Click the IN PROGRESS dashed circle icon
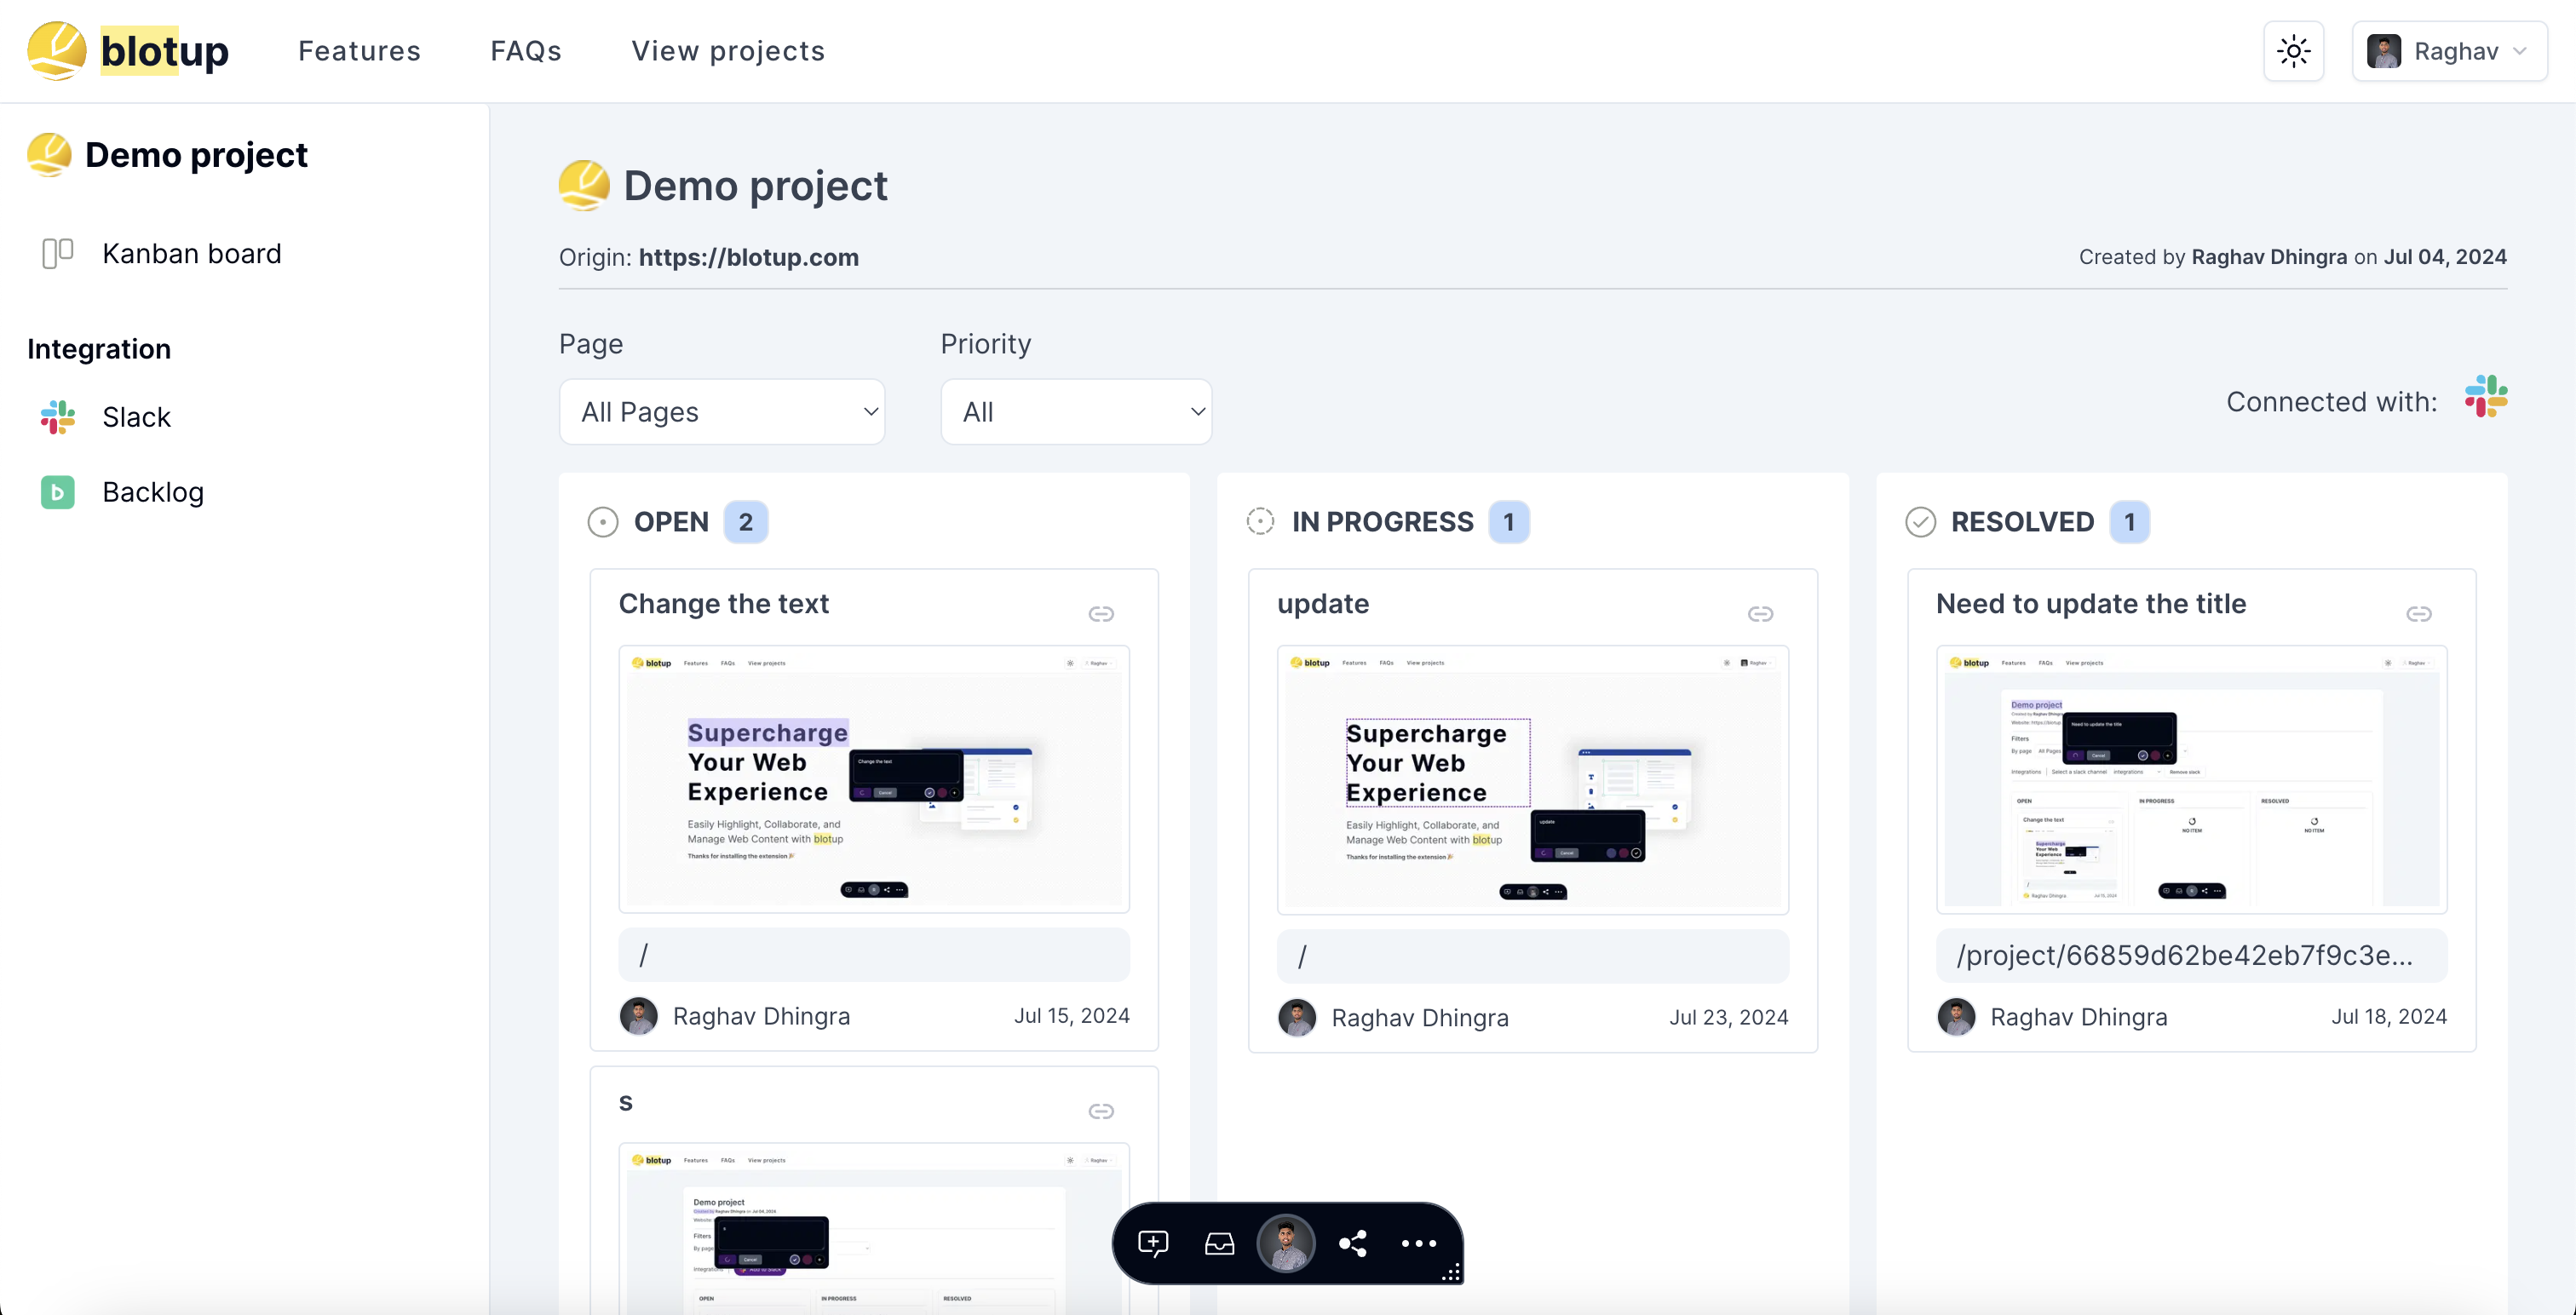 coord(1261,522)
